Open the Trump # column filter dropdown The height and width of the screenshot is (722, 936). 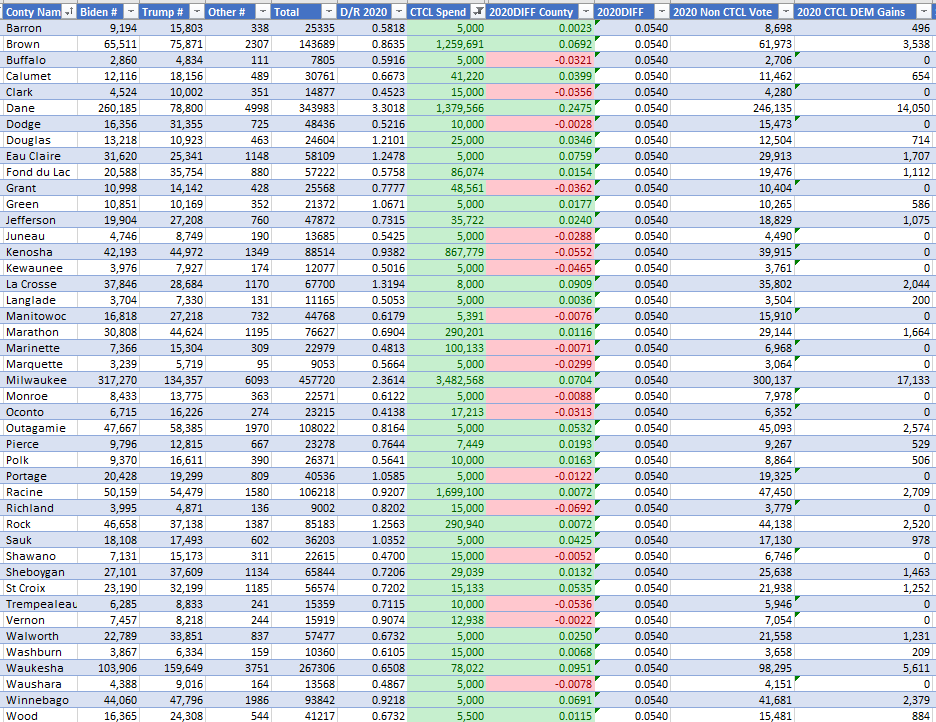[x=197, y=12]
